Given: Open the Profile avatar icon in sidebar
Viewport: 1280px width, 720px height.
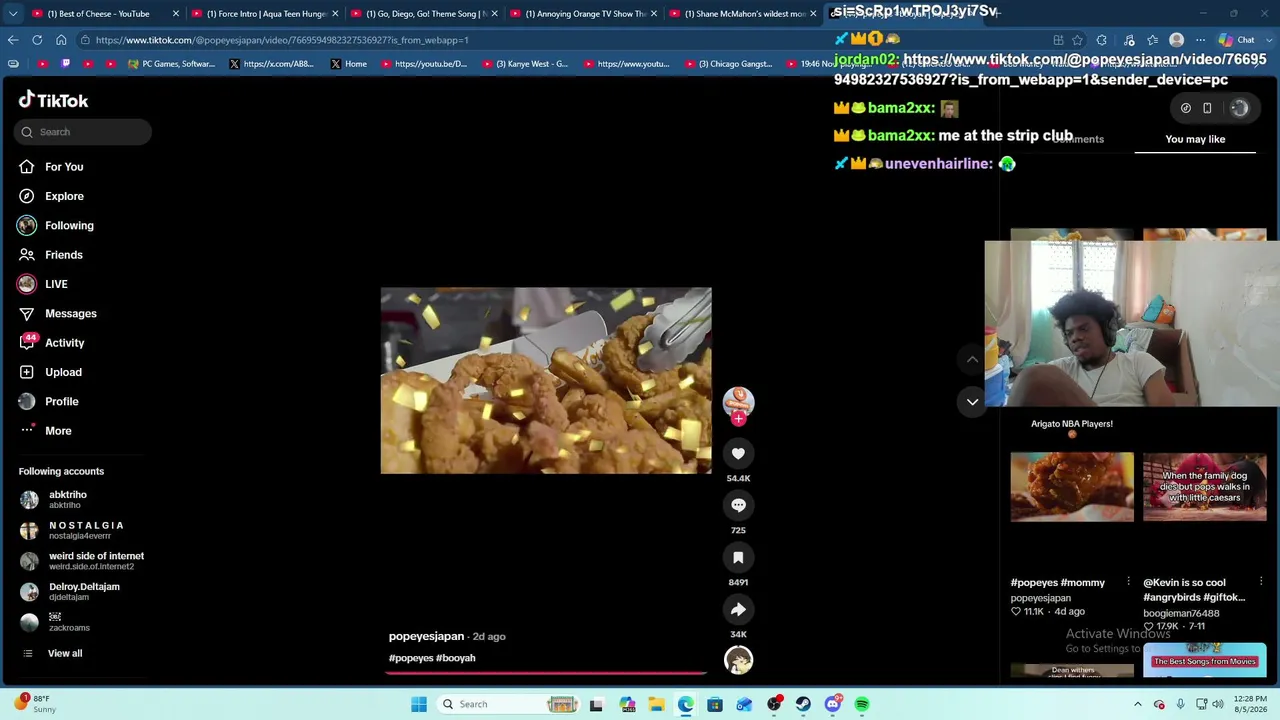Looking at the screenshot, I should click(x=27, y=401).
